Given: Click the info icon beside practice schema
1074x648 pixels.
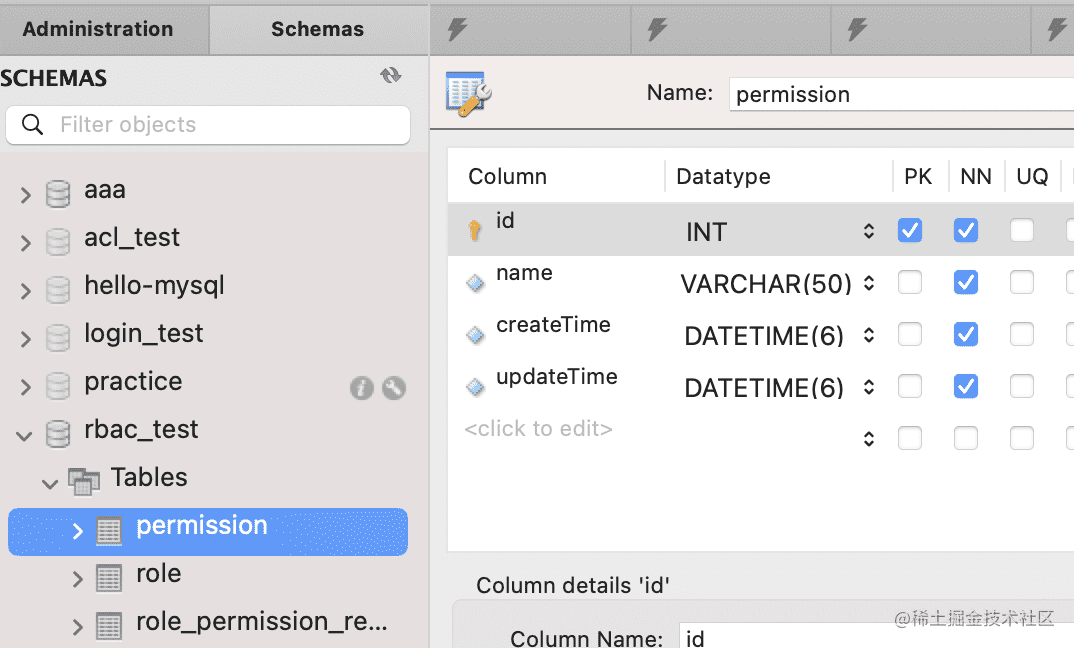Looking at the screenshot, I should point(361,388).
